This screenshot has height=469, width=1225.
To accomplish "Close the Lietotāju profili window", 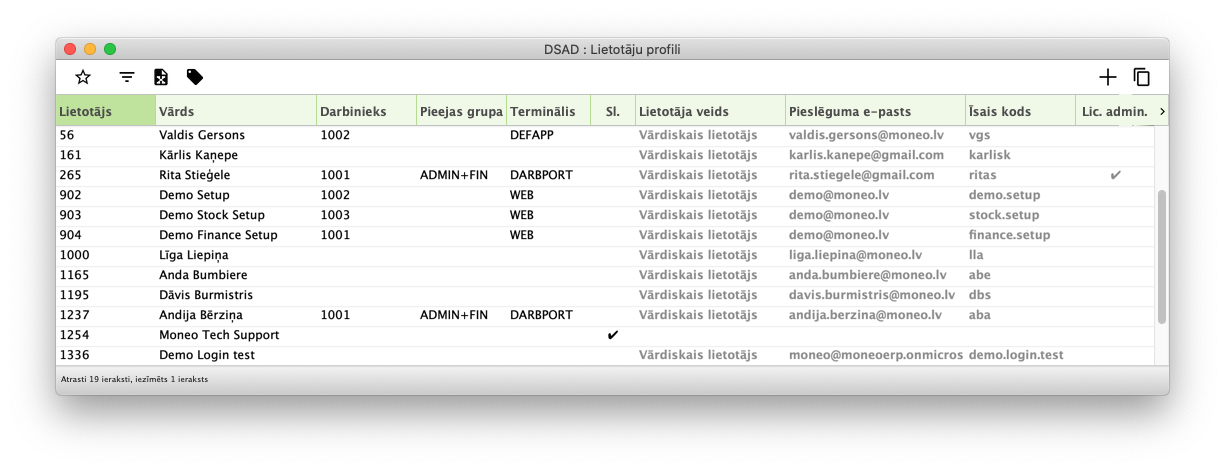I will (x=70, y=48).
